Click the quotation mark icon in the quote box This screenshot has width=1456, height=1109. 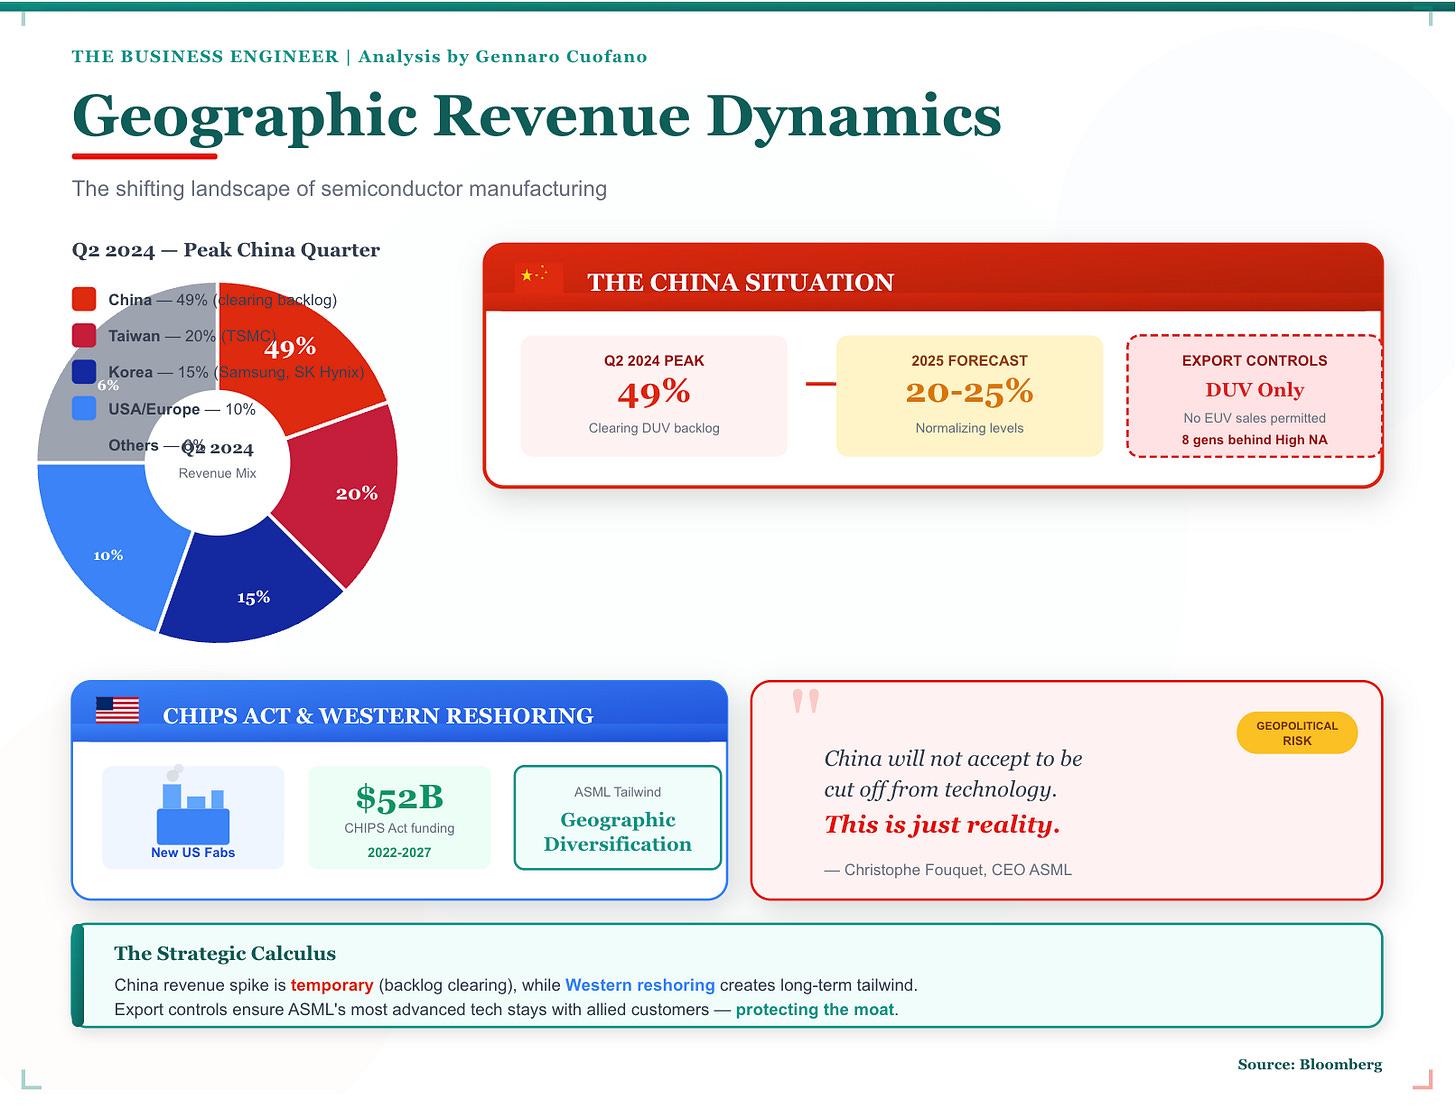click(805, 701)
